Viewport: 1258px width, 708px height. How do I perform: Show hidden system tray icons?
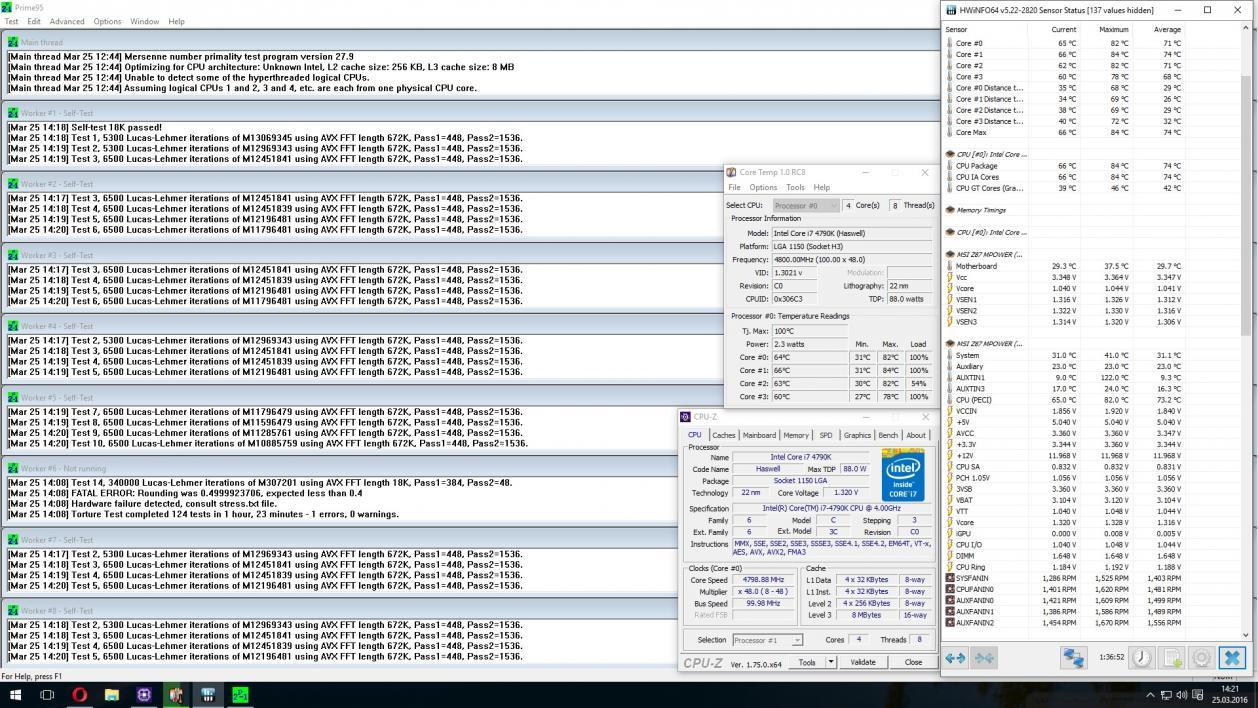1150,695
